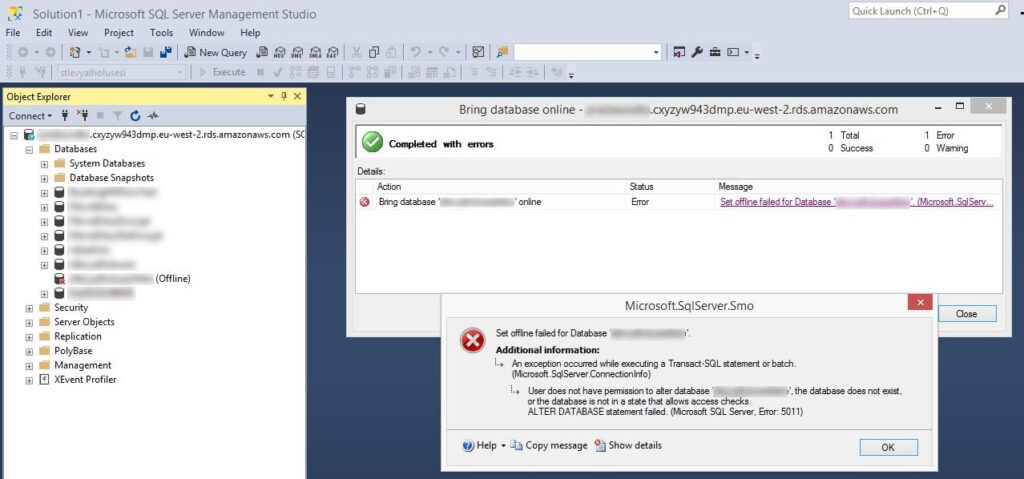Open the Help dropdown arrow in error dialog
1024x479 pixels.
[504, 446]
